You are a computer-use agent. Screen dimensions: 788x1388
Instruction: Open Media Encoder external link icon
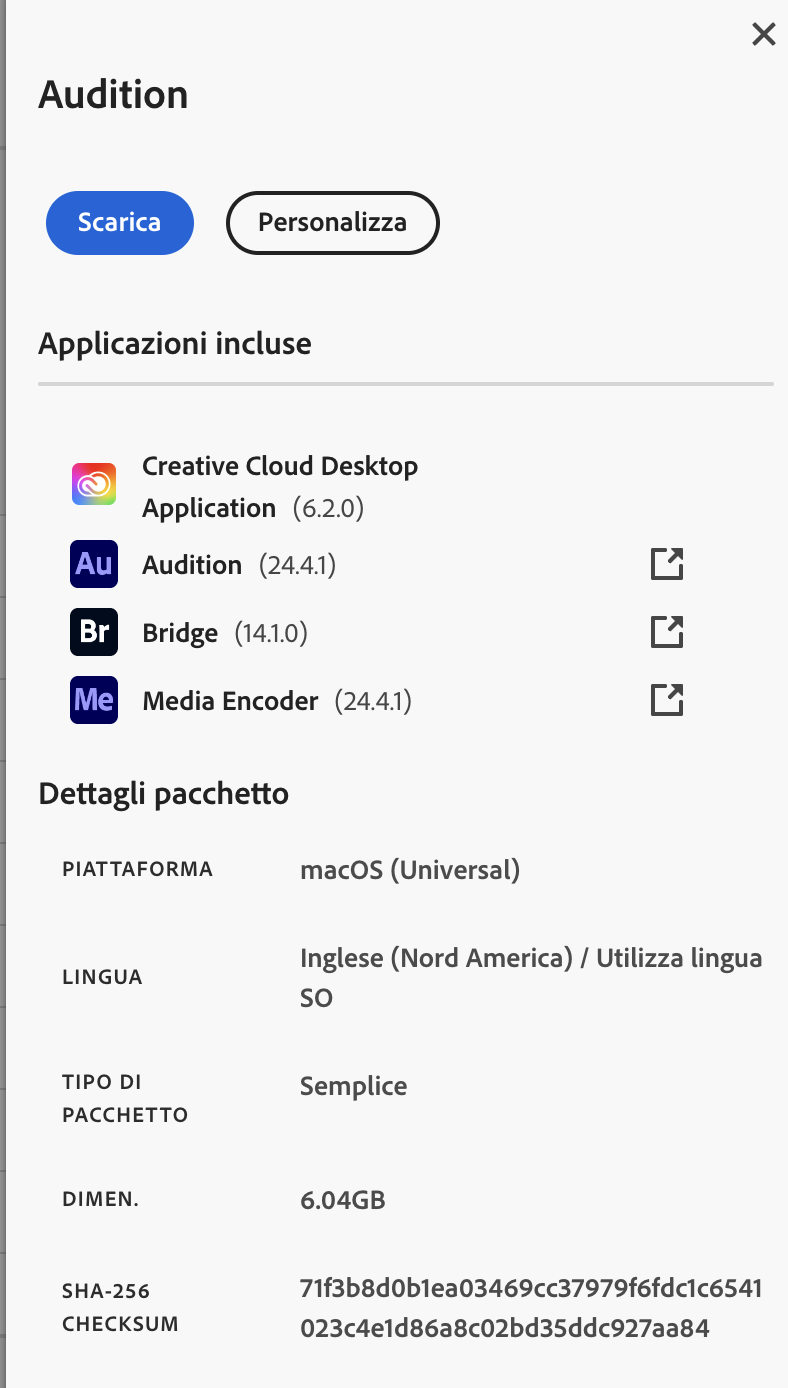pos(667,700)
